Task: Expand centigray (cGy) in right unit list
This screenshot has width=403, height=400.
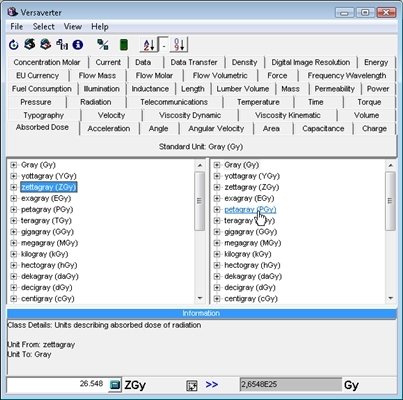Action: click(217, 299)
